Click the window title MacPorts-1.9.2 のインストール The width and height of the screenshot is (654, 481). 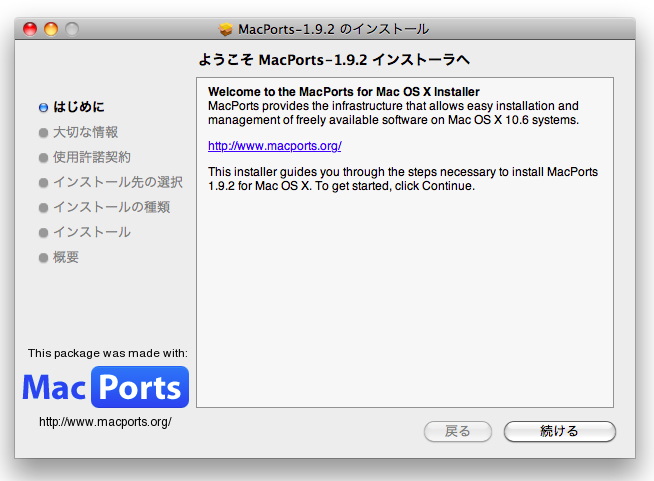coord(333,29)
